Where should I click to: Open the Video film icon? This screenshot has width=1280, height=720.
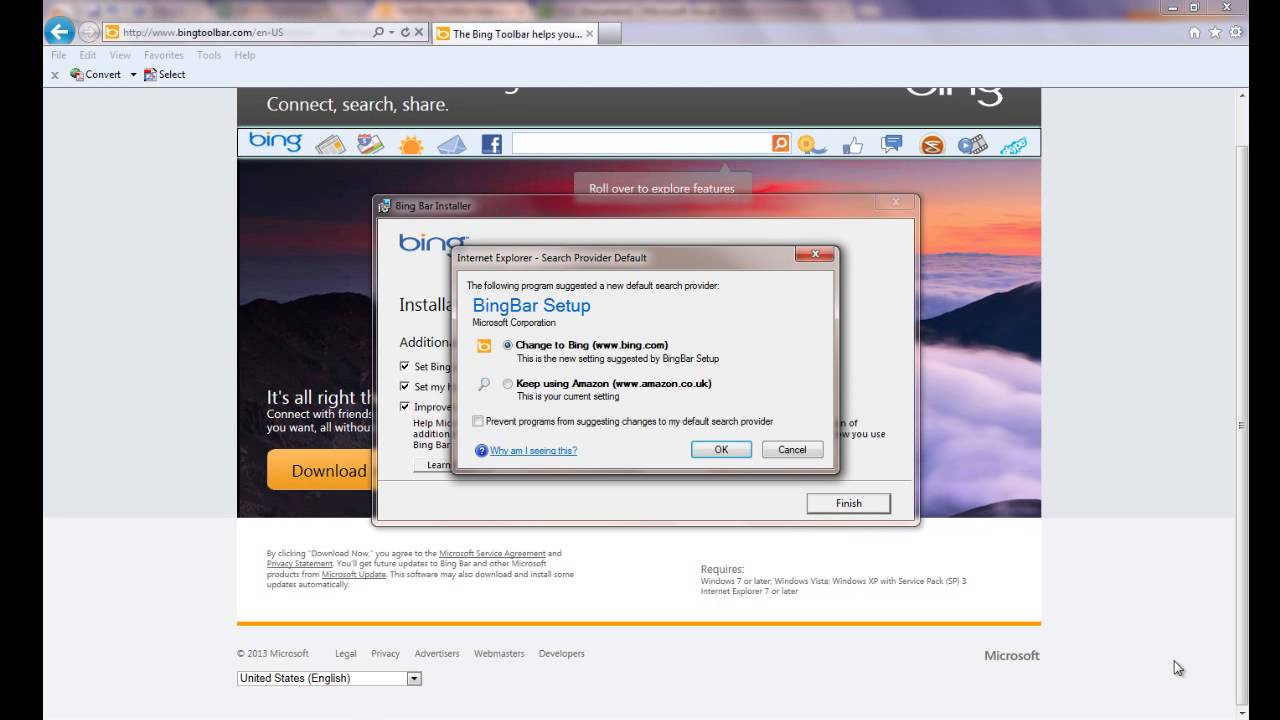coord(971,145)
